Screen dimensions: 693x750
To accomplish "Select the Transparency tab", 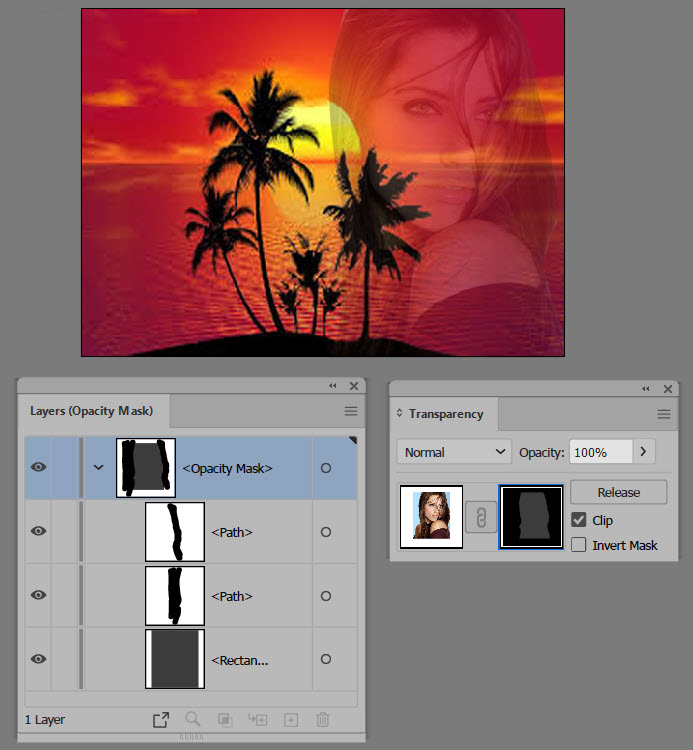I will tap(446, 414).
